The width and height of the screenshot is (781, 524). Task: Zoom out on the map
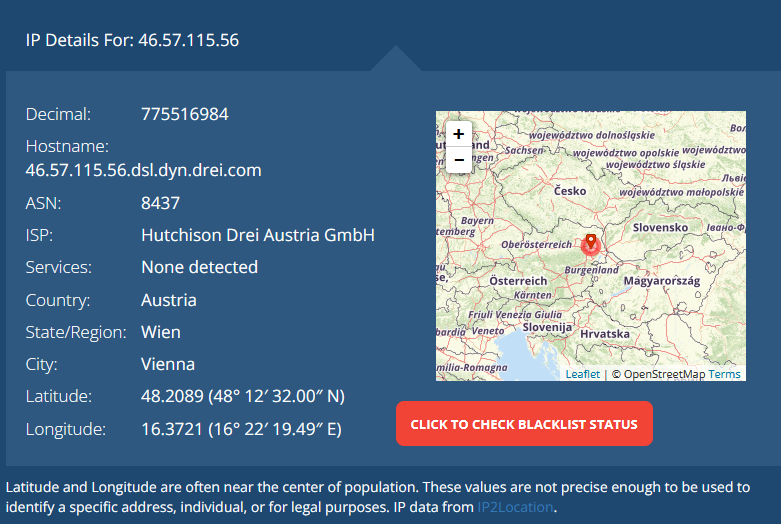(x=458, y=159)
